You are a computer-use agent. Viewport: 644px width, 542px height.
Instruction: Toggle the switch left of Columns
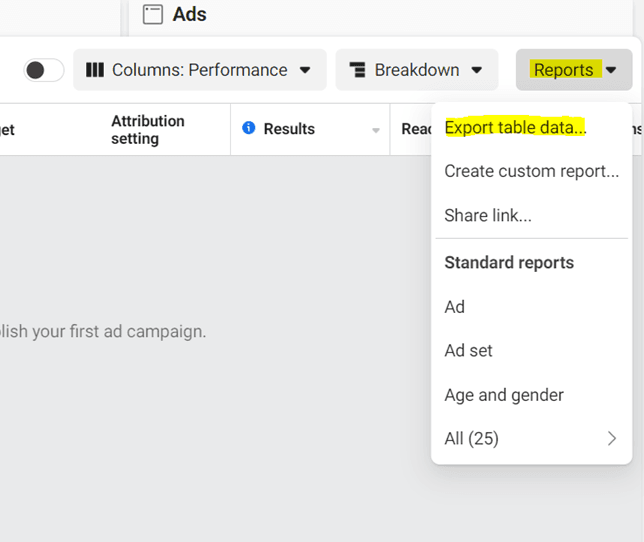coord(44,70)
